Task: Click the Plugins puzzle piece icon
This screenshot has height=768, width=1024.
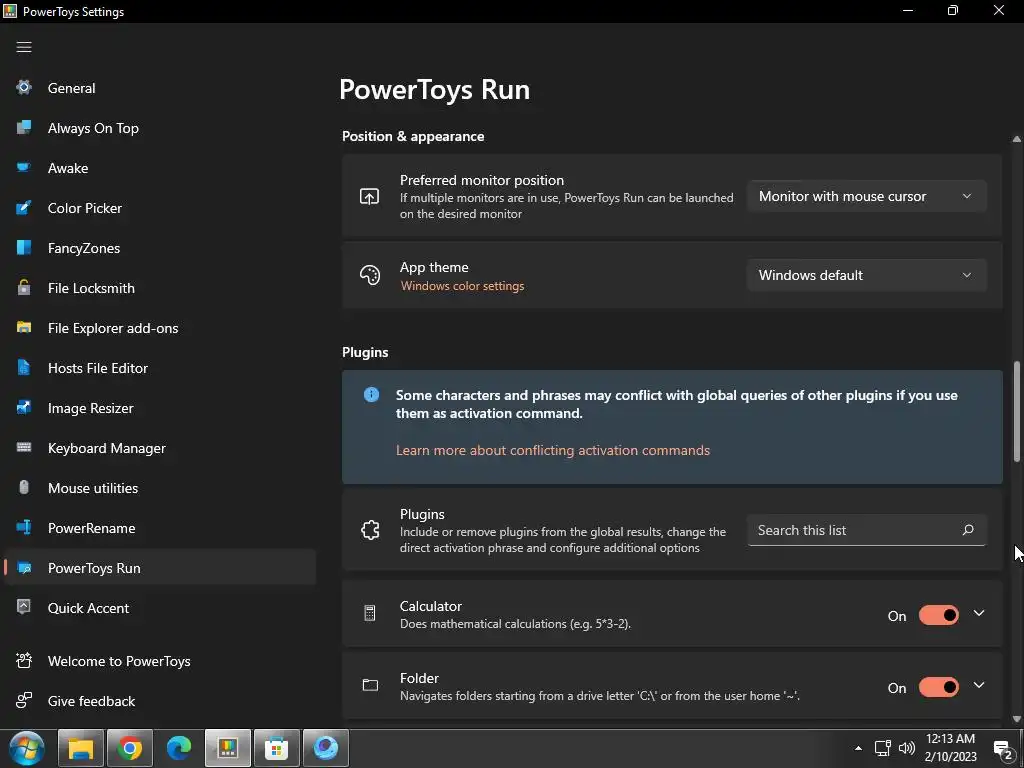Action: (370, 530)
